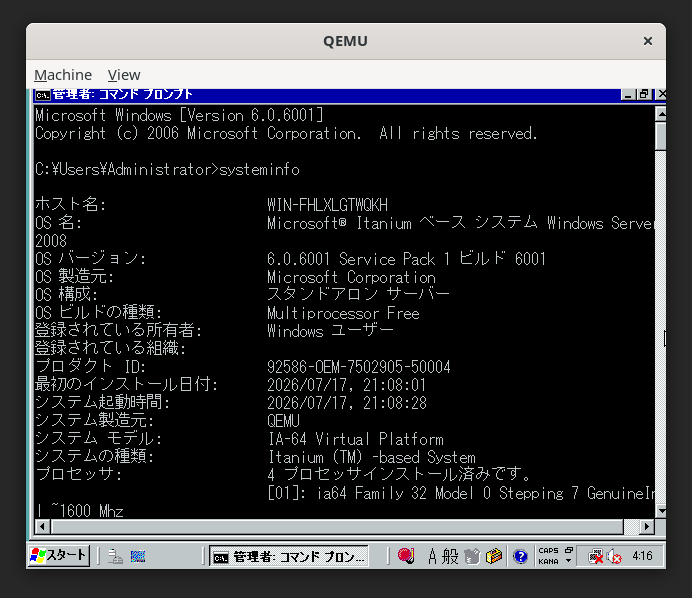Click the vertical scrollbar thumb
The image size is (692, 598).
pyautogui.click(x=661, y=136)
